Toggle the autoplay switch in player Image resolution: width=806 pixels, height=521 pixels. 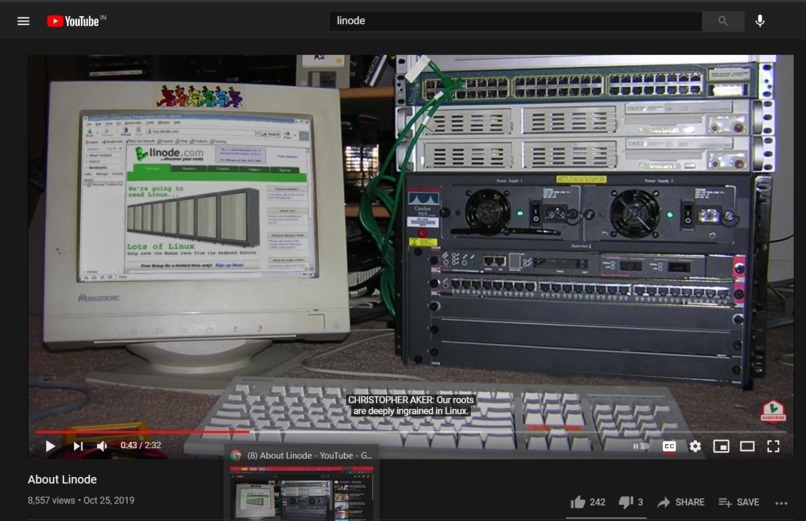click(x=639, y=446)
